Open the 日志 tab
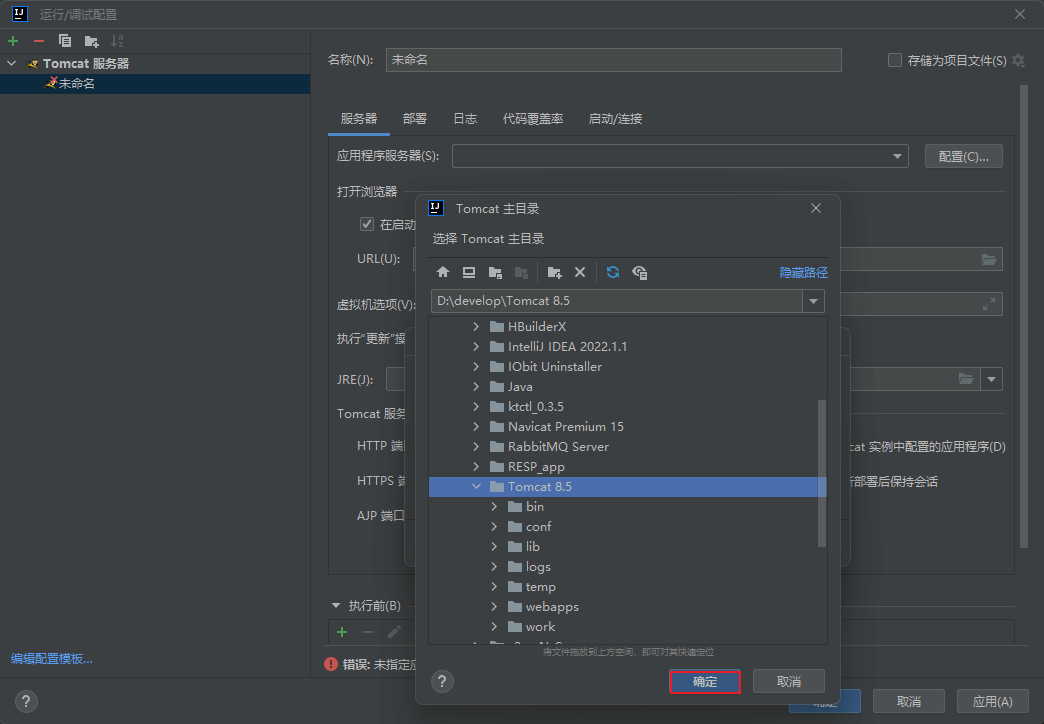This screenshot has width=1044, height=724. 465,119
